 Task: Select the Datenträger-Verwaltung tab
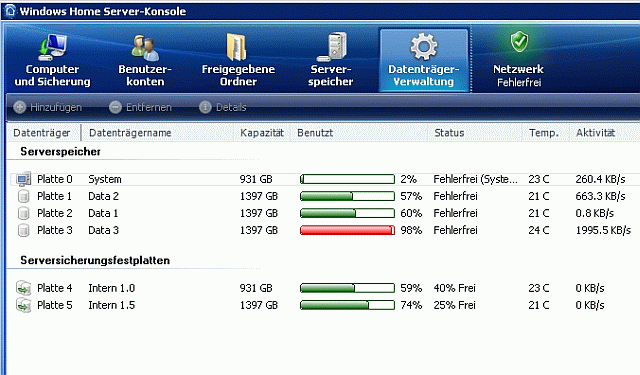coord(424,60)
